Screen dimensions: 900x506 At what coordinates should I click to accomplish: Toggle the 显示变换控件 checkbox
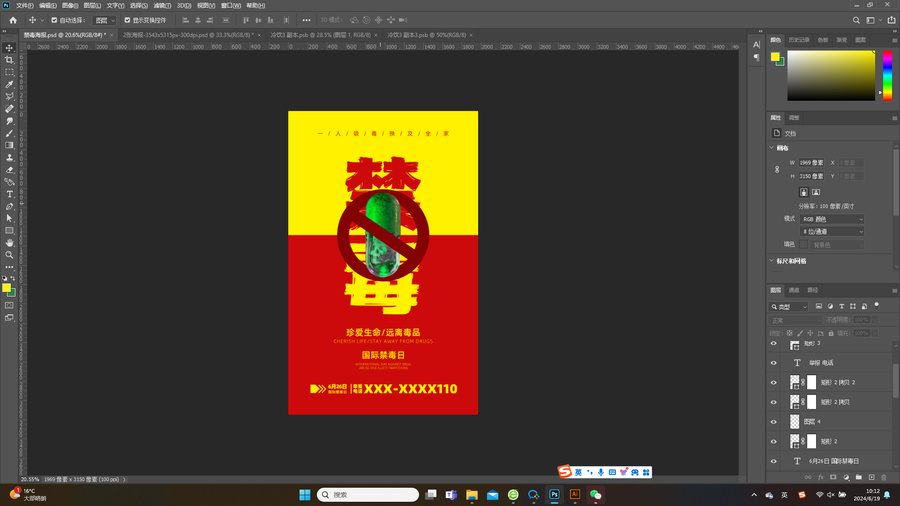point(127,20)
